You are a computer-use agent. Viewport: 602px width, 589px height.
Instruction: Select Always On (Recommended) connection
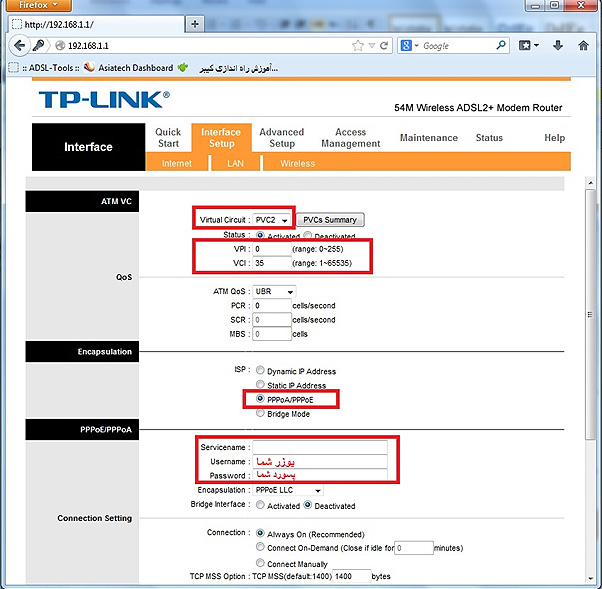(260, 533)
